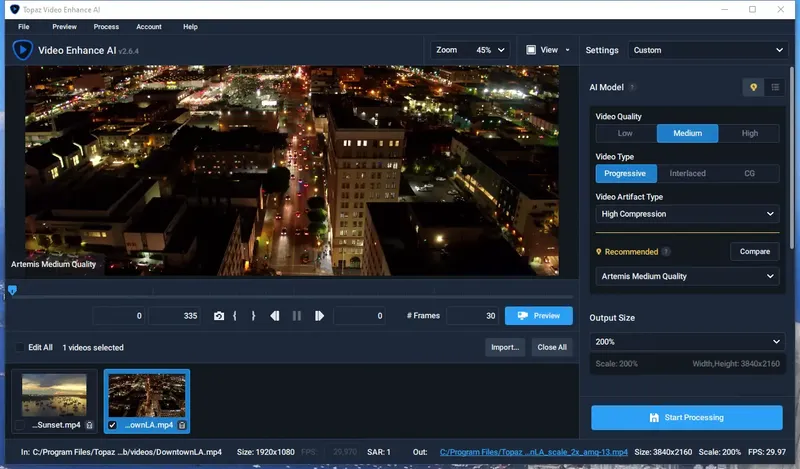
Task: Step back one frame
Action: [x=275, y=316]
